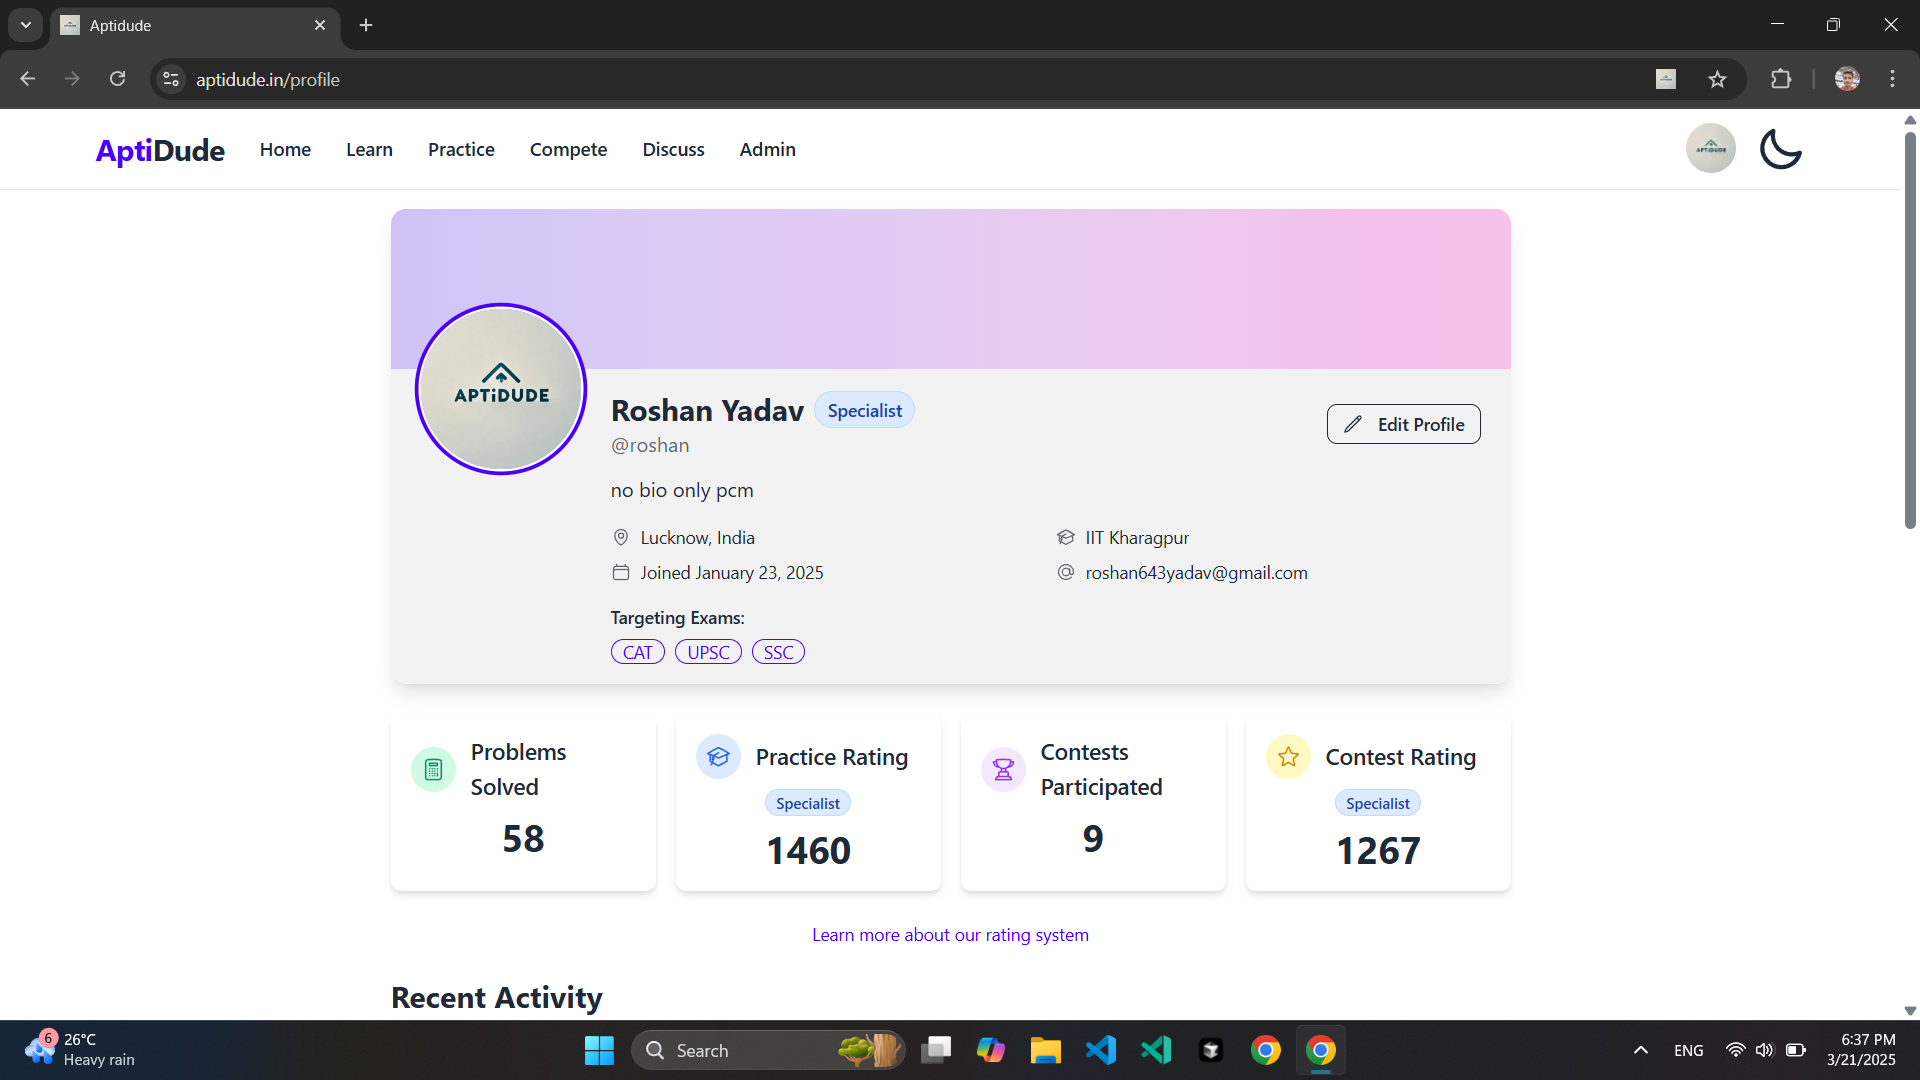Image resolution: width=1920 pixels, height=1080 pixels.
Task: Click the calendar icon beside Joined date
Action: pyautogui.click(x=621, y=572)
